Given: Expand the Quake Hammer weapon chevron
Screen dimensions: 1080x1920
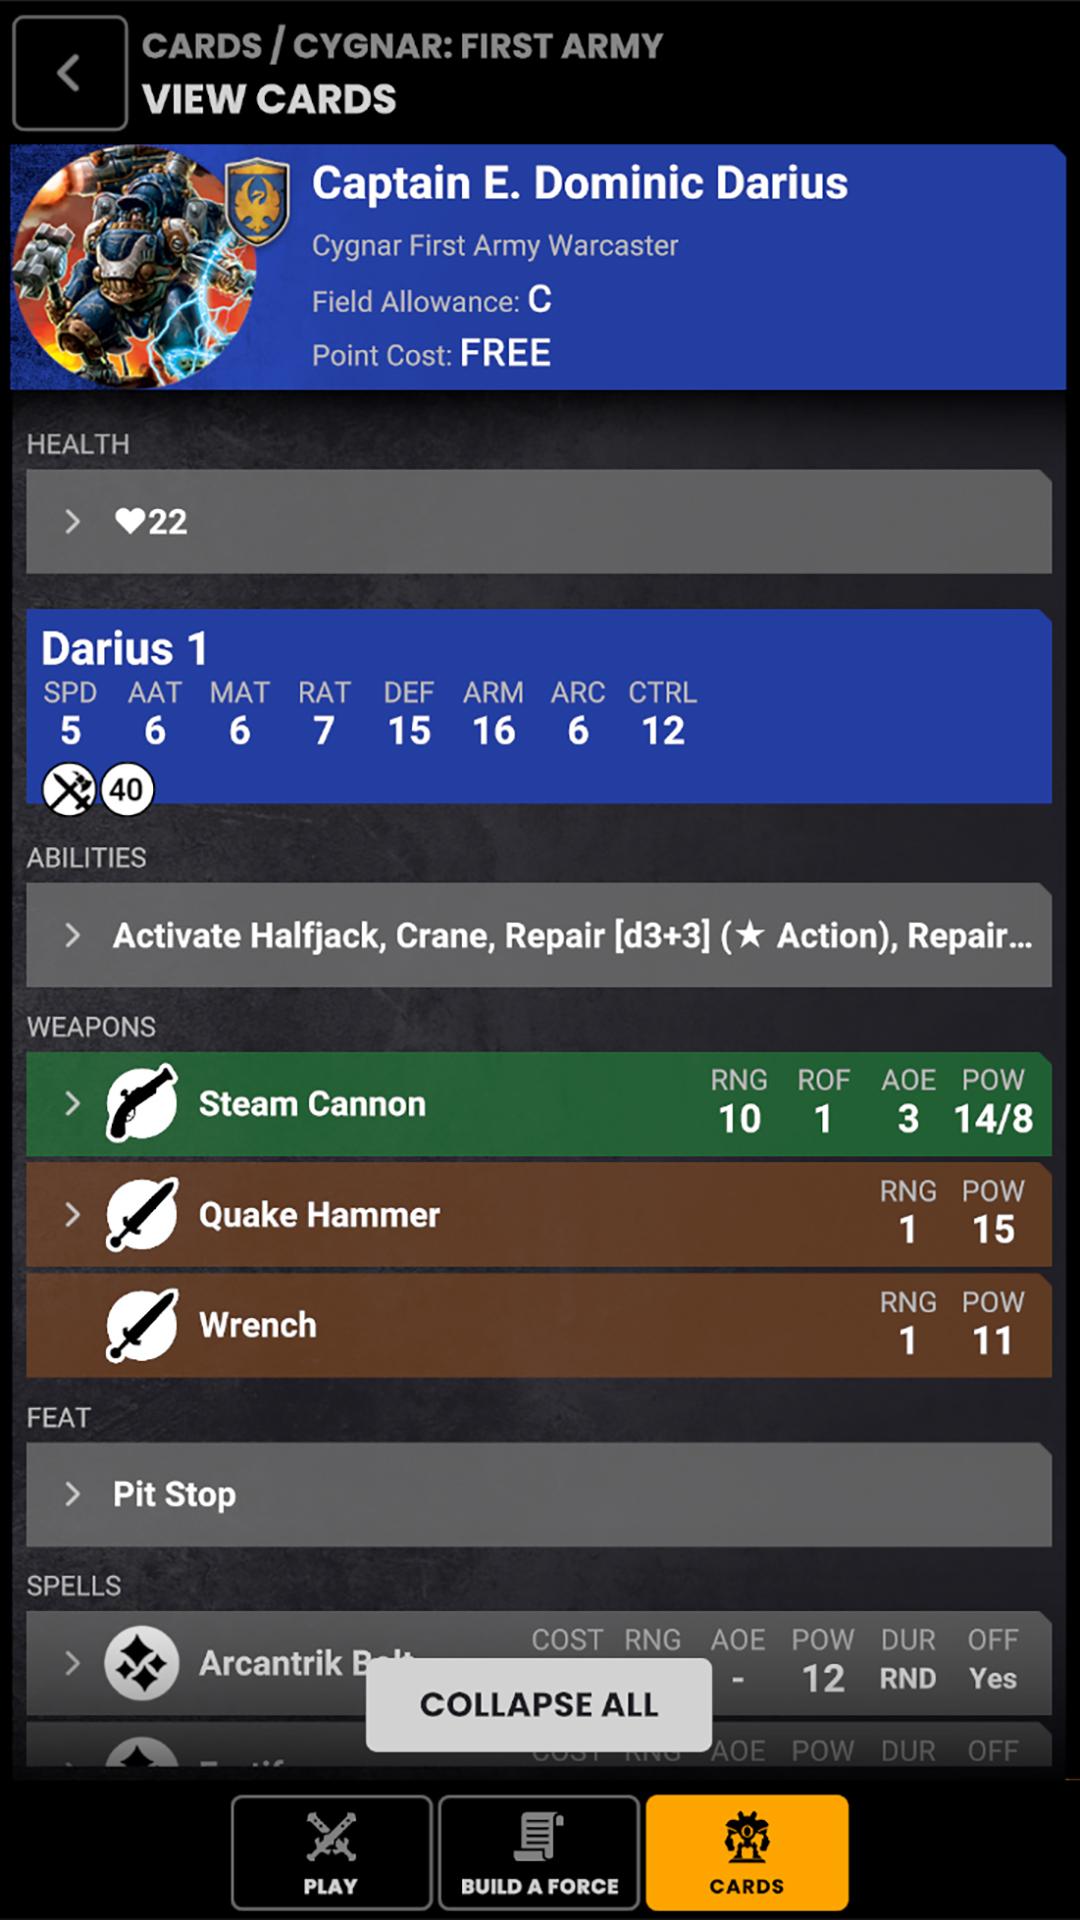Looking at the screenshot, I should pyautogui.click(x=72, y=1214).
